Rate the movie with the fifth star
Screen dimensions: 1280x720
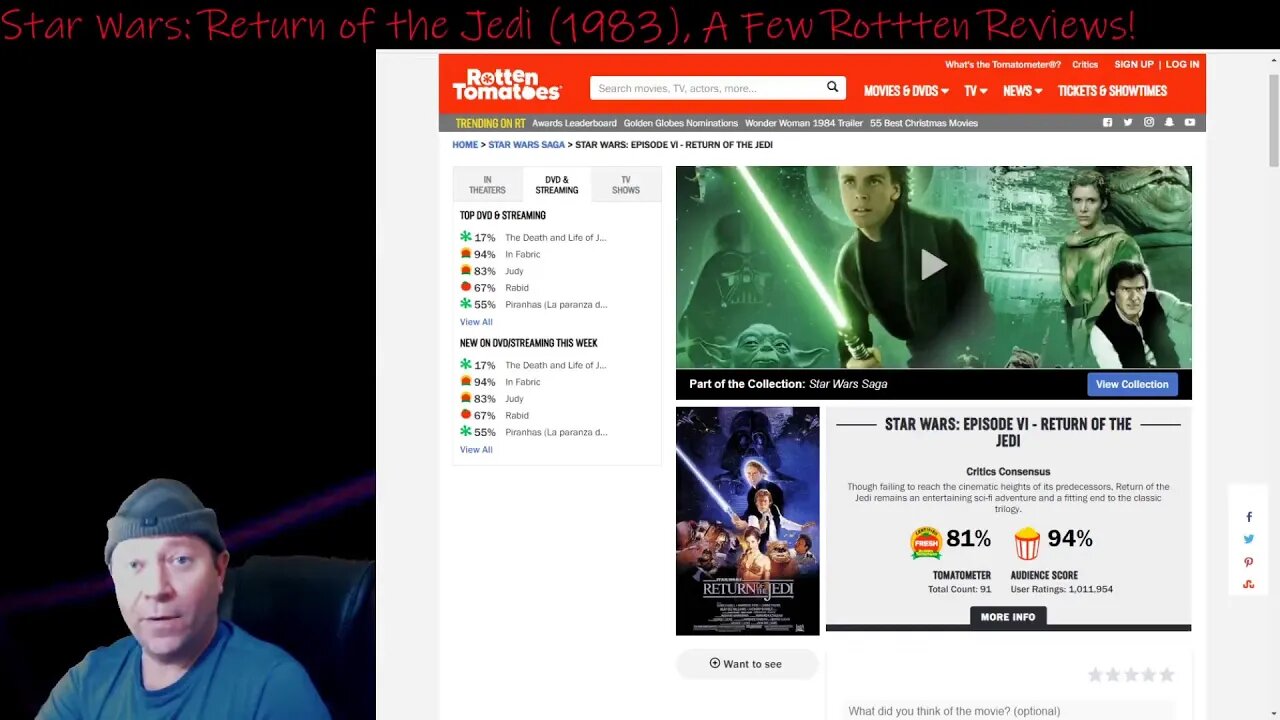pos(1167,675)
